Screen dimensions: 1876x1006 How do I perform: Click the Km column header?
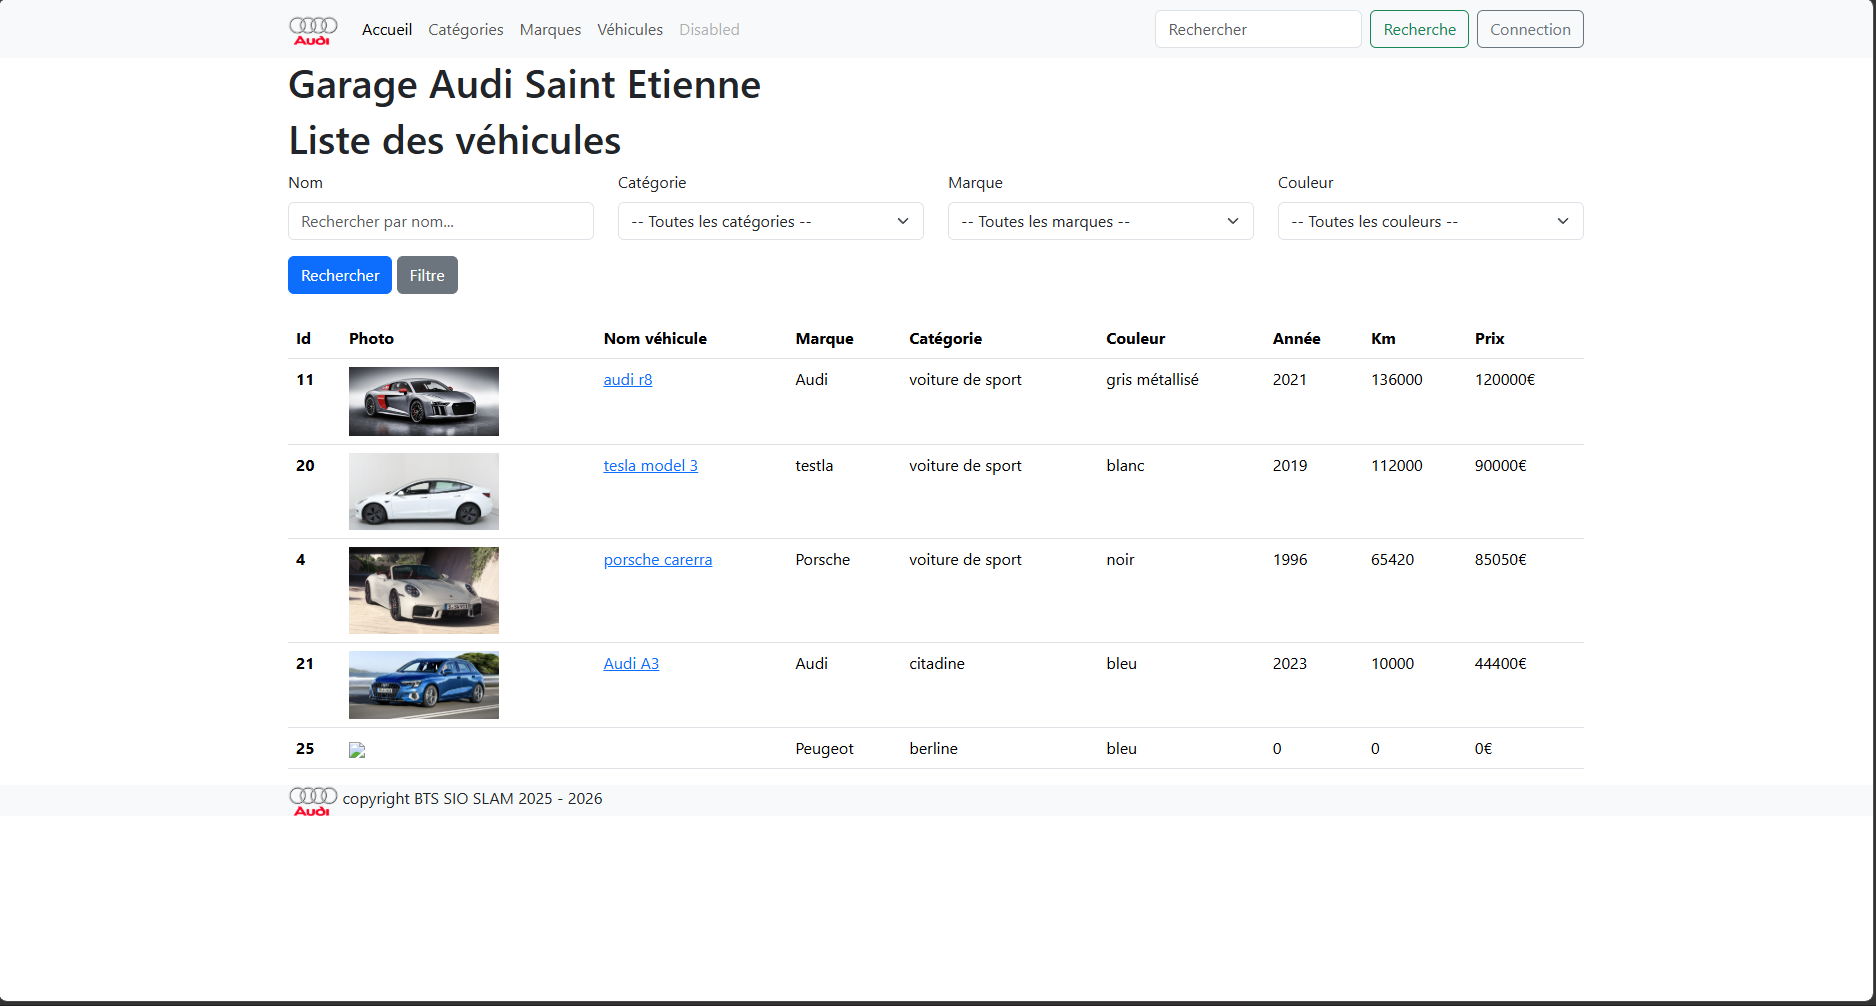(1383, 339)
